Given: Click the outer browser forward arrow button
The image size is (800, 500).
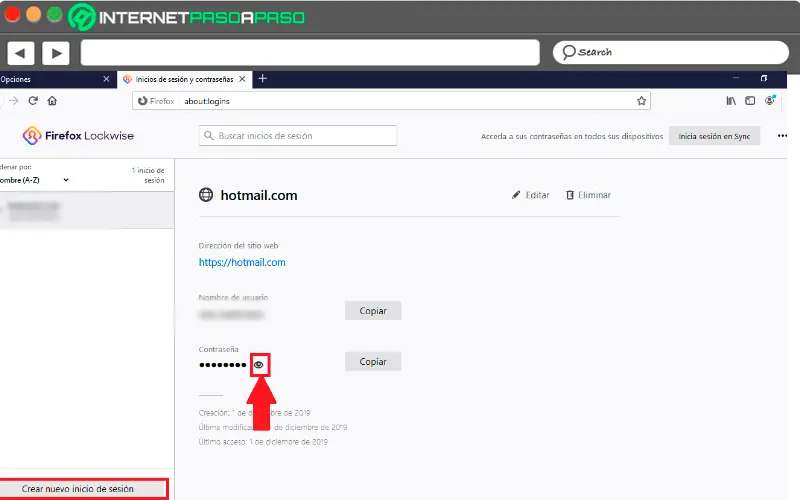Looking at the screenshot, I should tap(56, 53).
